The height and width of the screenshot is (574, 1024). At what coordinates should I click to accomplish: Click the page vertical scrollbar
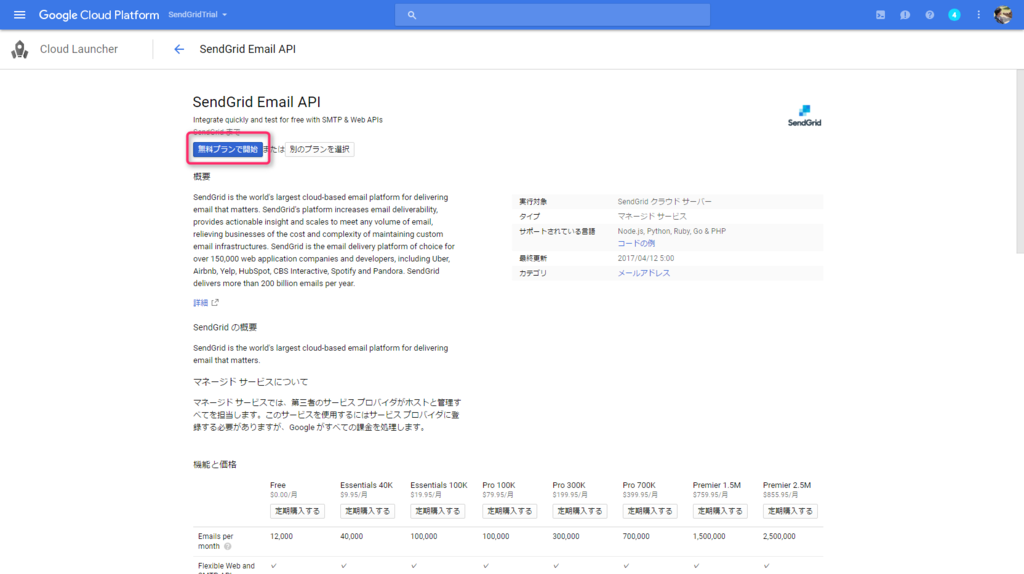1020,162
